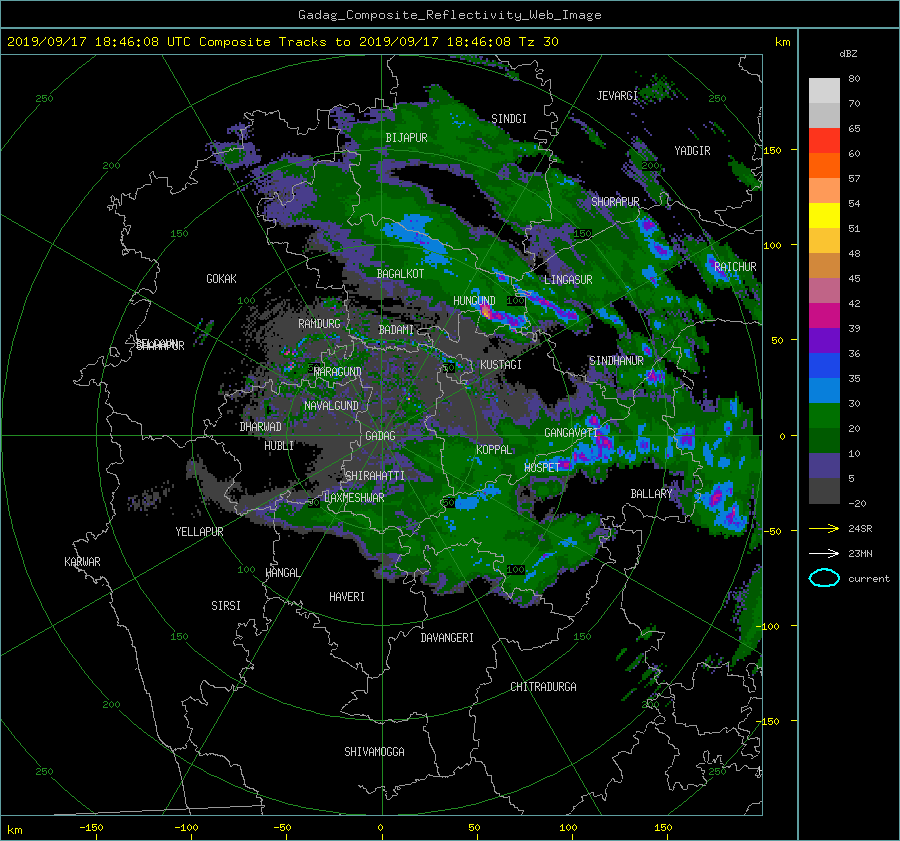Click the BAGALKOT city label
This screenshot has width=900, height=841.
(400, 274)
